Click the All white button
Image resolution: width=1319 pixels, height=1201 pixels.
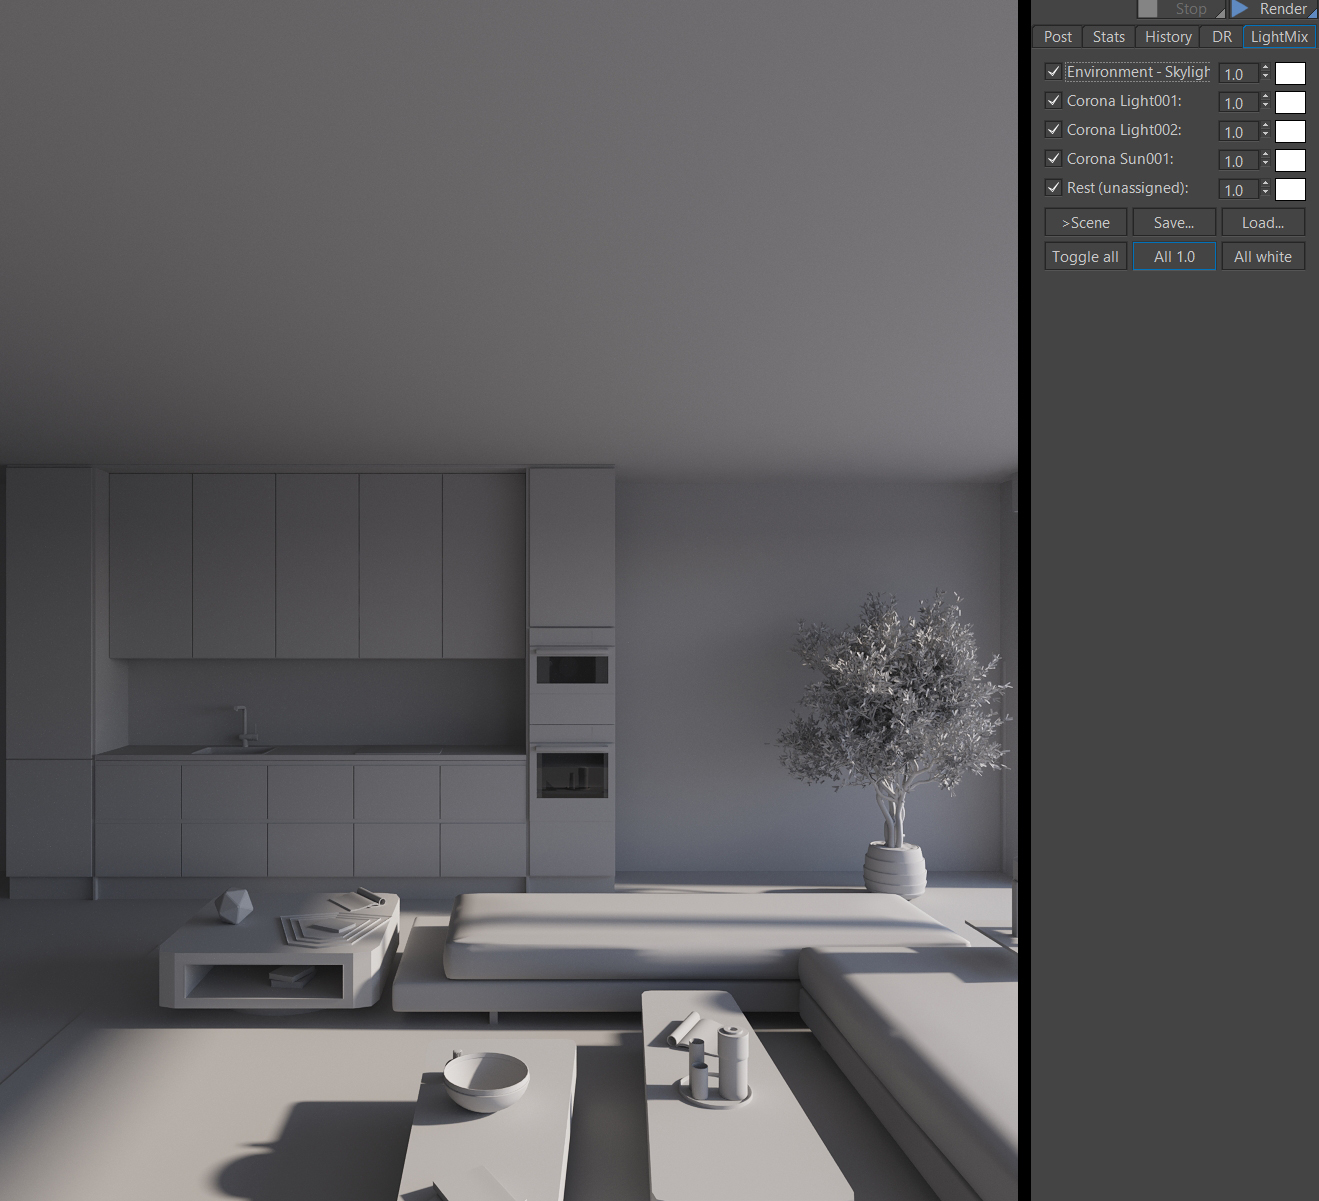tap(1263, 257)
